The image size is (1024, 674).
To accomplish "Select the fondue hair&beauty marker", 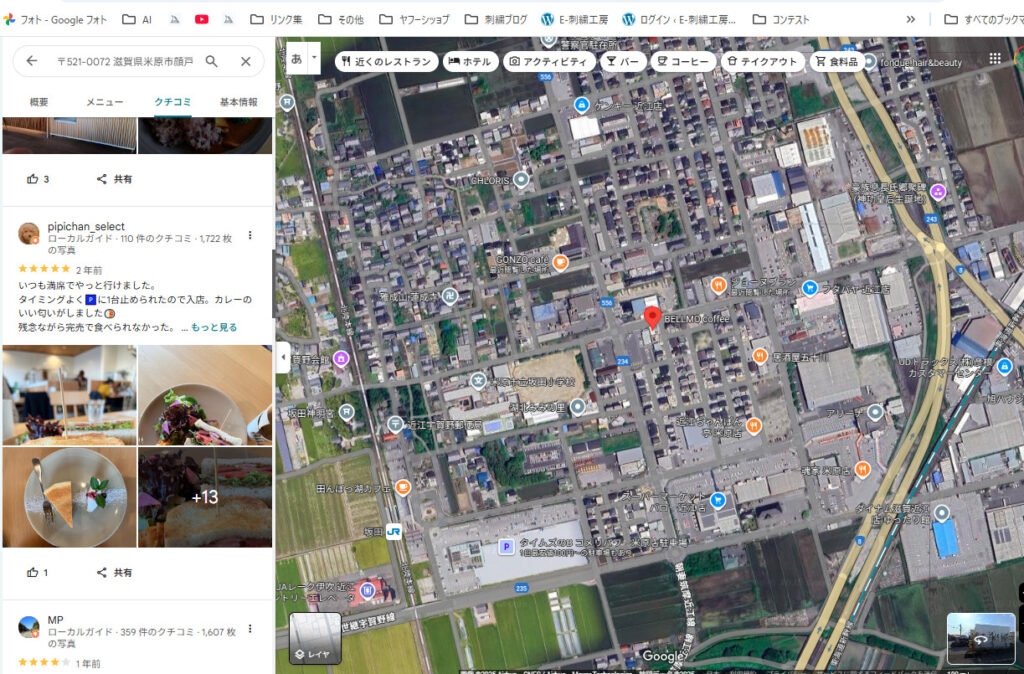I will click(869, 61).
